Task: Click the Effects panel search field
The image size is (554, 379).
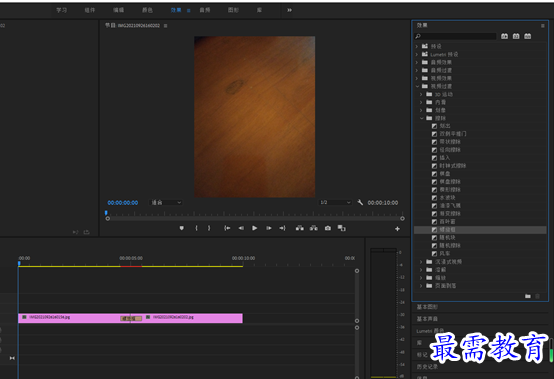Action: [x=455, y=36]
